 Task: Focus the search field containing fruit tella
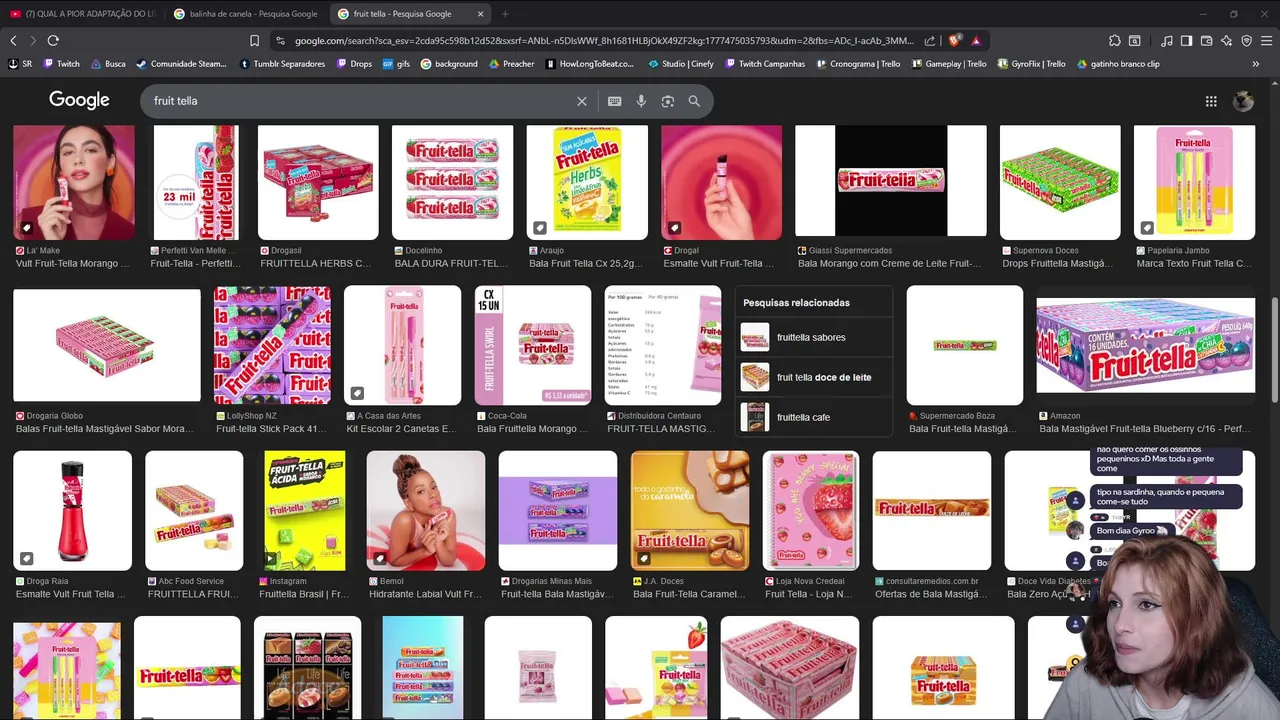(359, 101)
